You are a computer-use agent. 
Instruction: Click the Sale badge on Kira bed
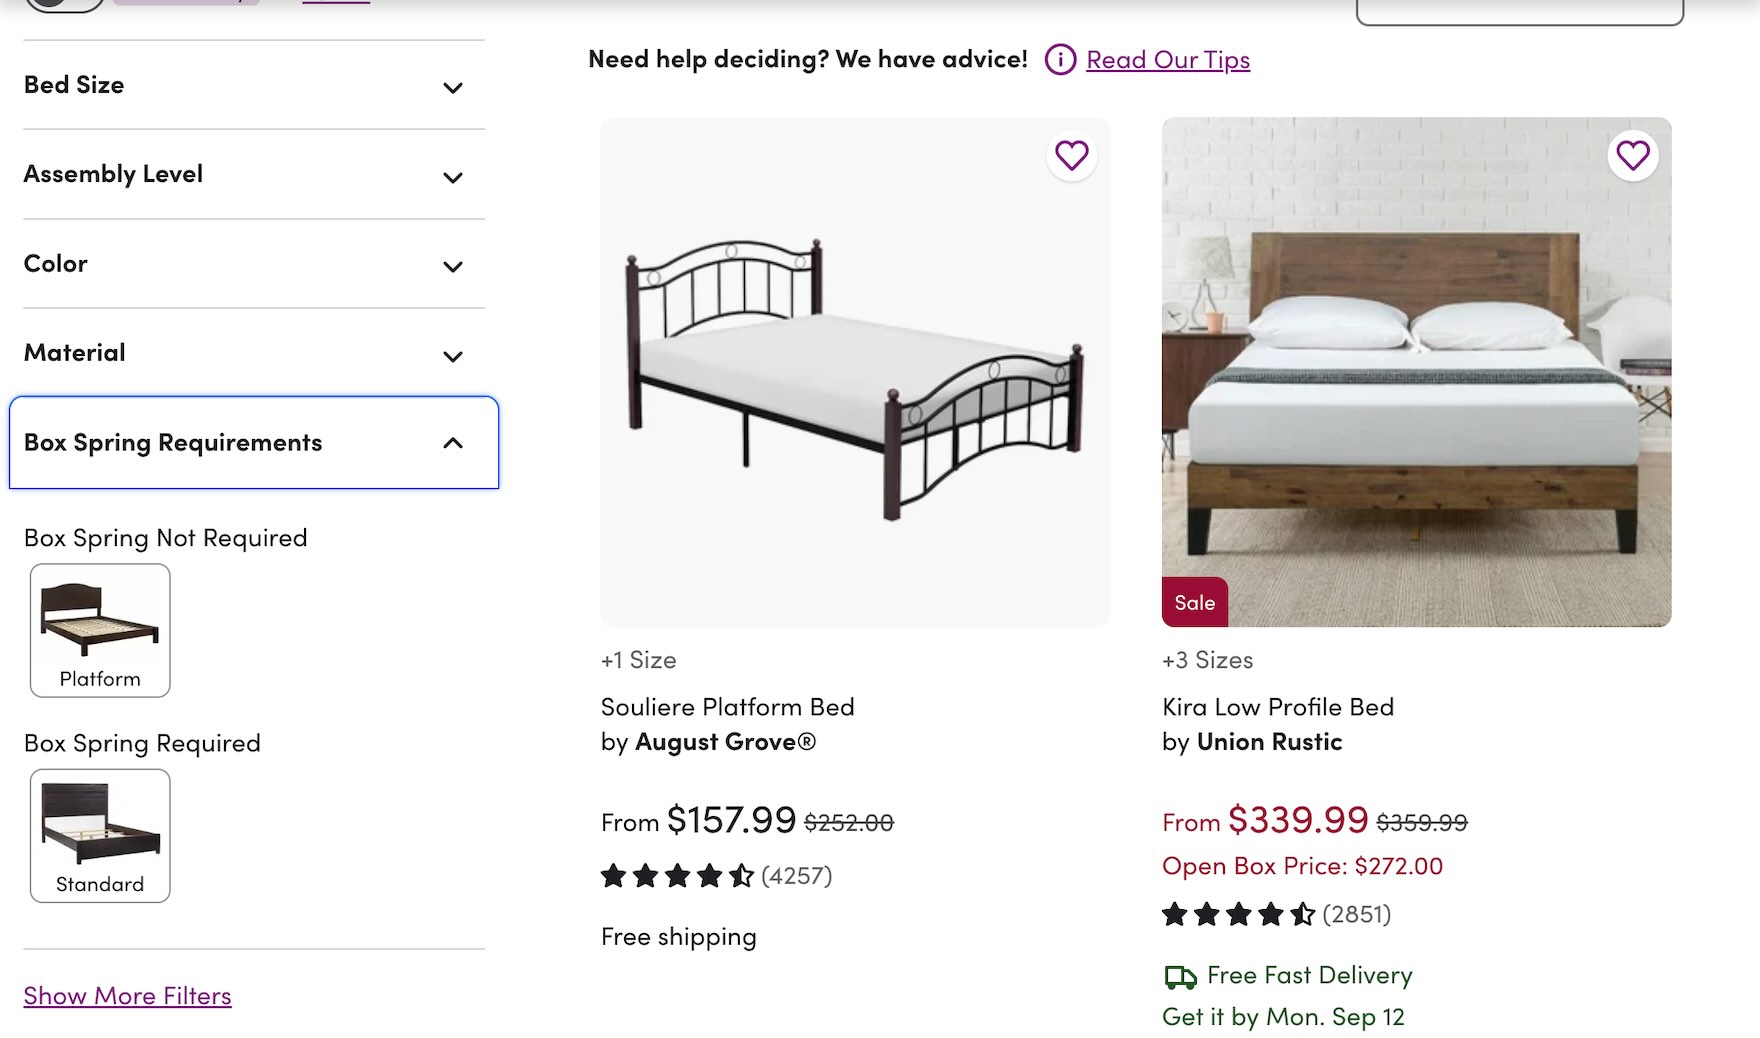point(1194,602)
